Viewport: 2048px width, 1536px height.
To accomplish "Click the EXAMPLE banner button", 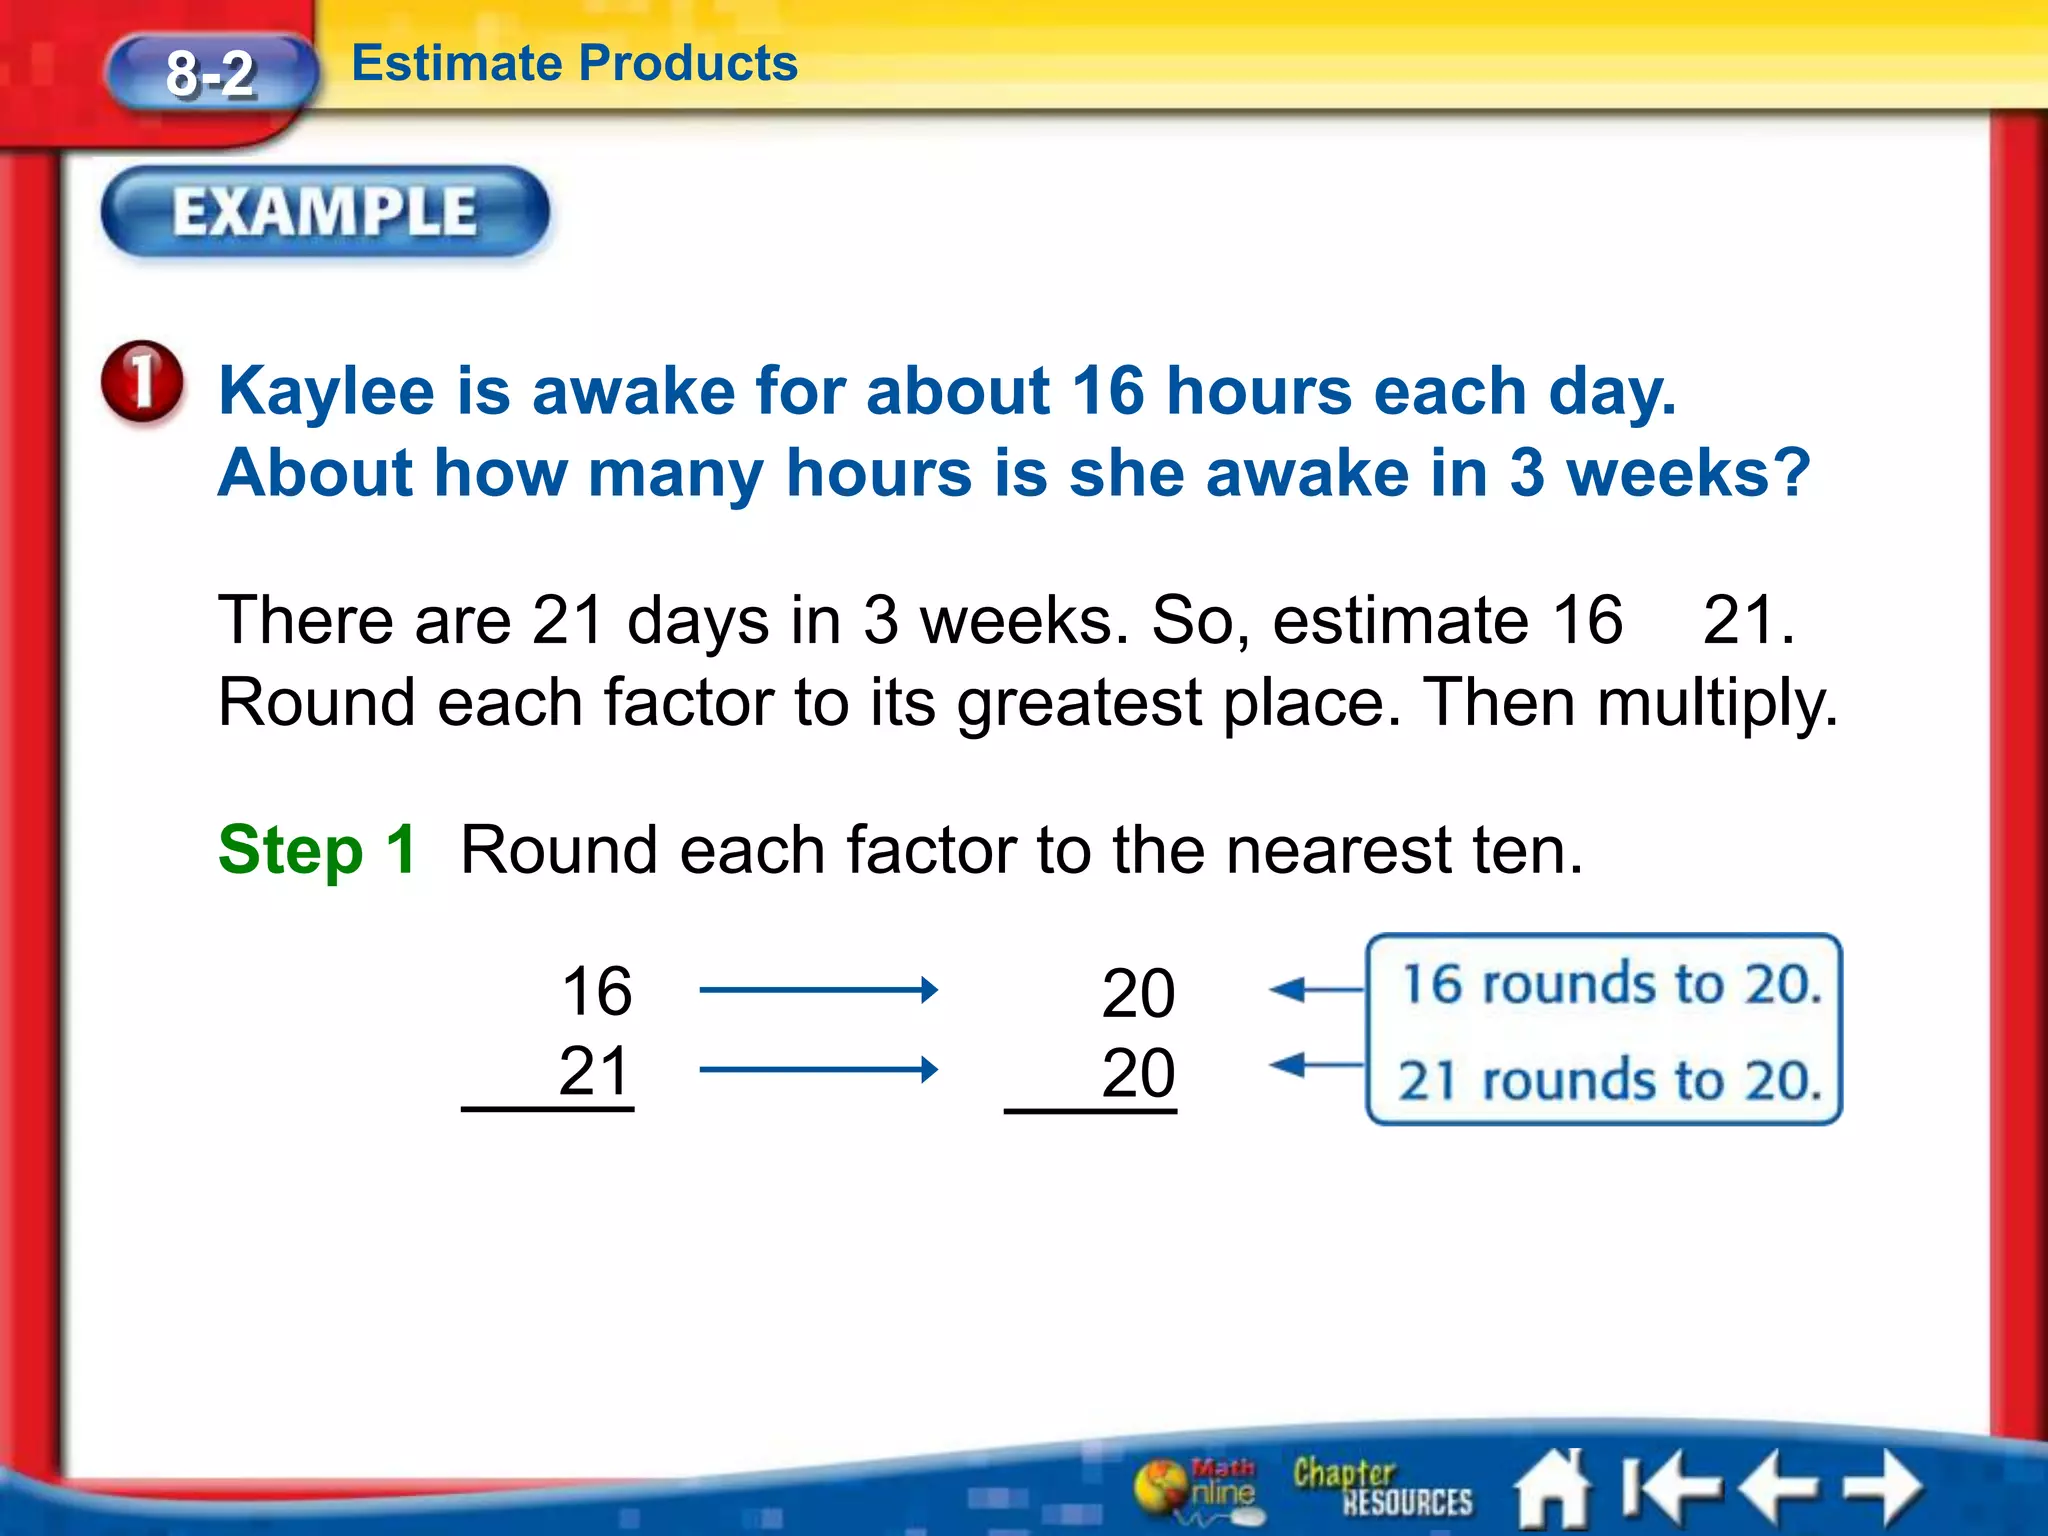I will point(325,212).
